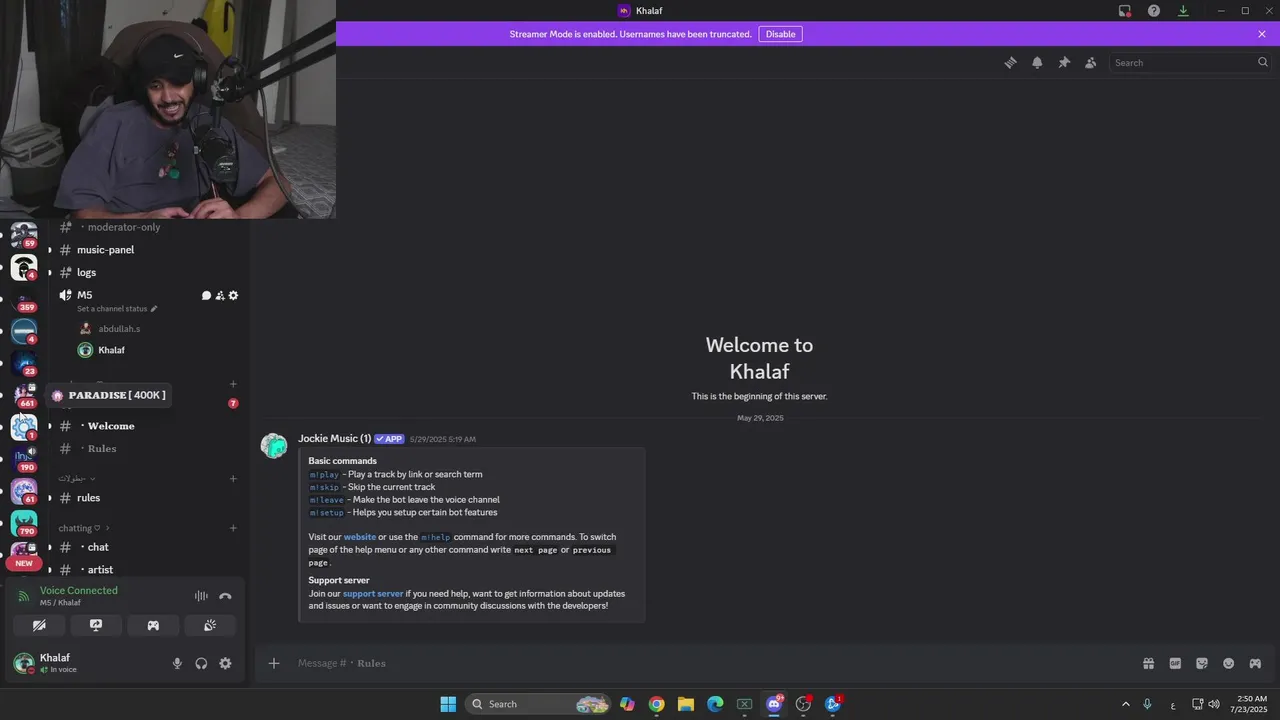
Task: Open the Threads icon in channel header
Action: pos(1011,62)
